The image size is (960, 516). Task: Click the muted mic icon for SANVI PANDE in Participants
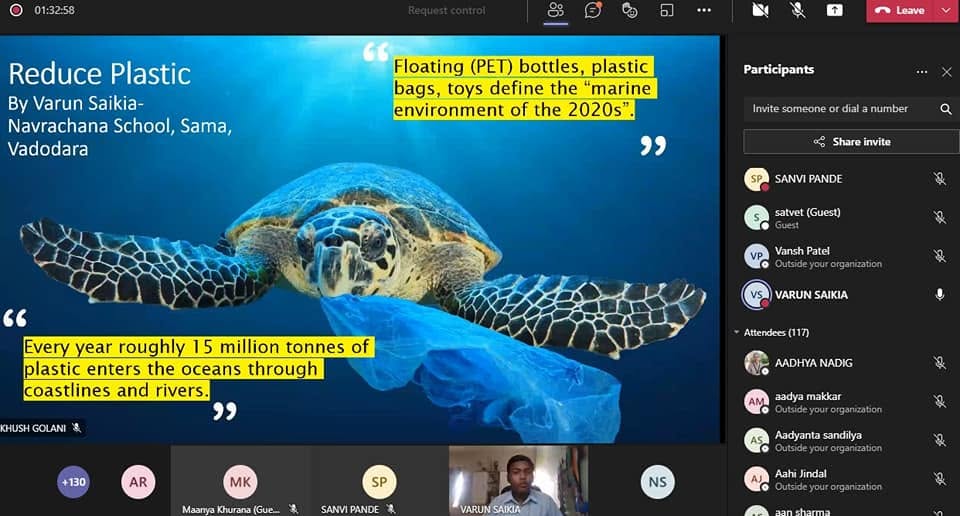940,179
